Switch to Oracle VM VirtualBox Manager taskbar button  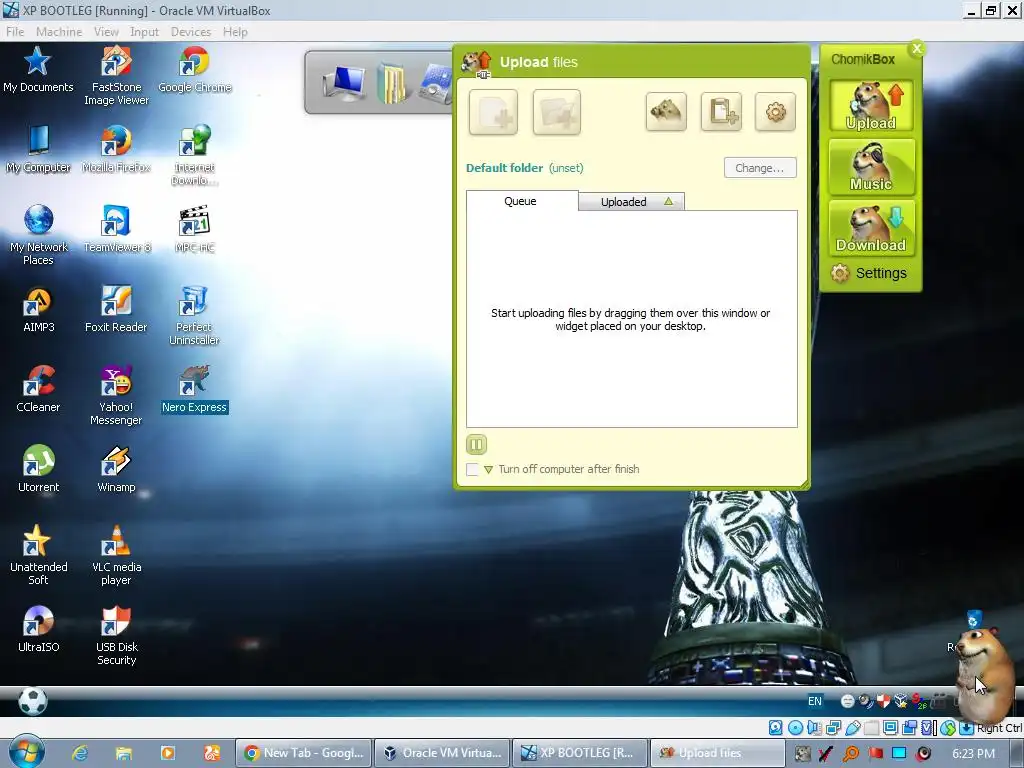pos(443,753)
